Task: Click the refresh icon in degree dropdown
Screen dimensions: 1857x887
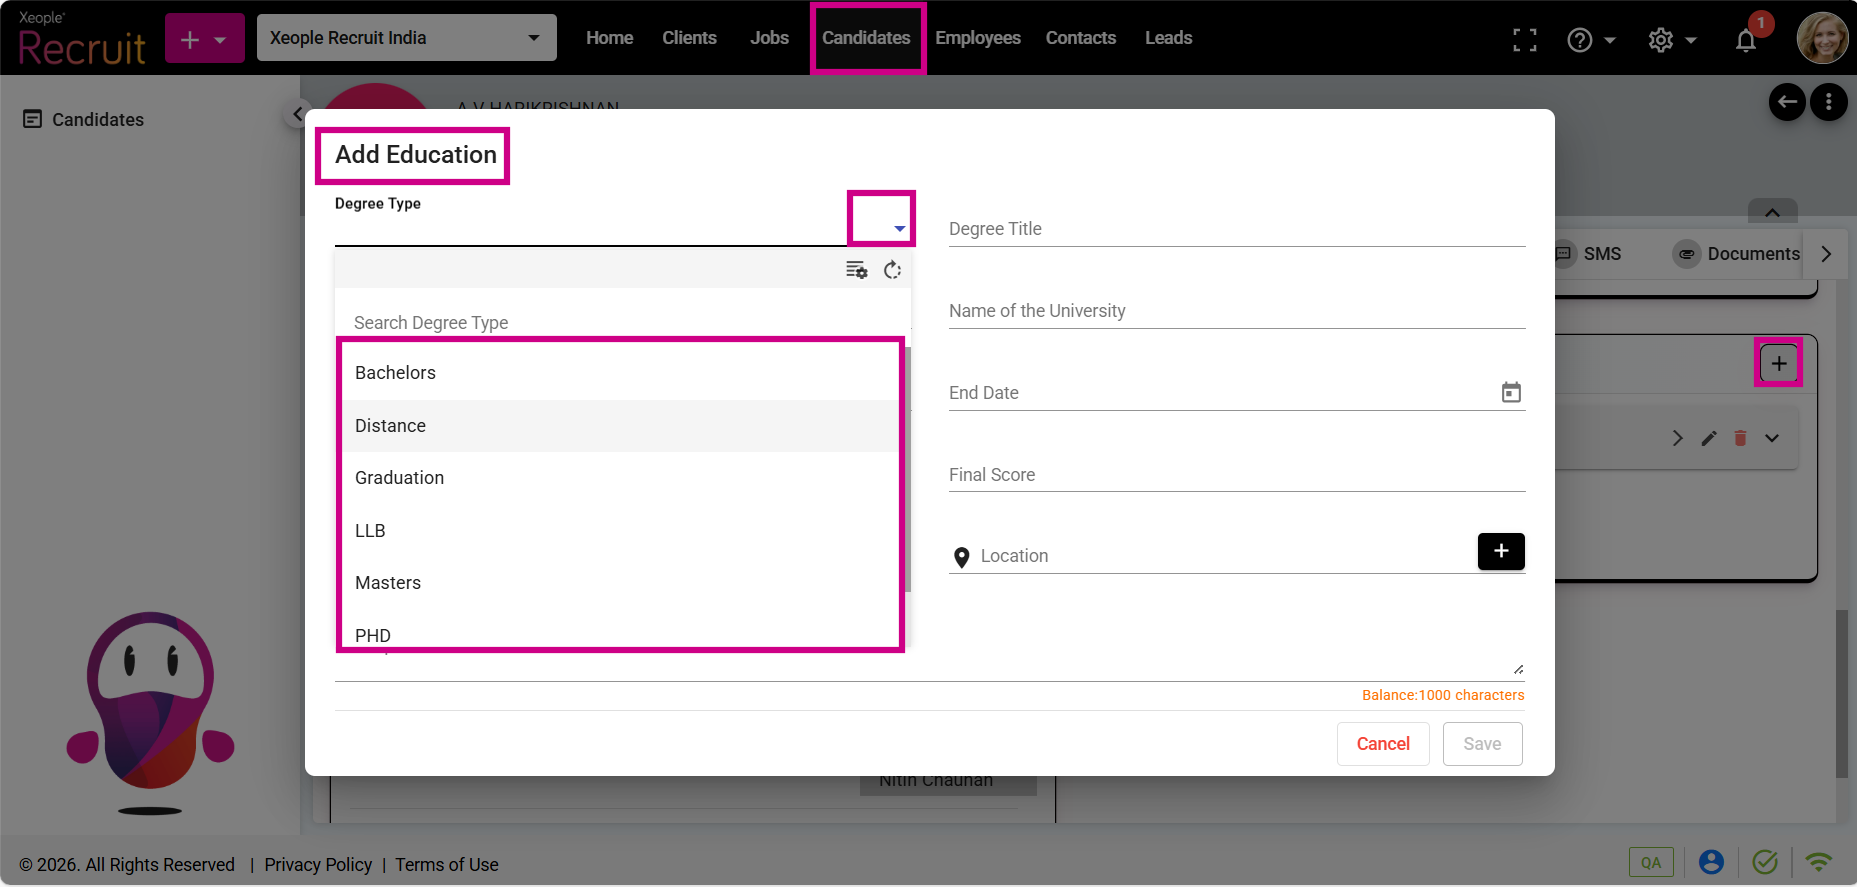Action: [x=892, y=270]
